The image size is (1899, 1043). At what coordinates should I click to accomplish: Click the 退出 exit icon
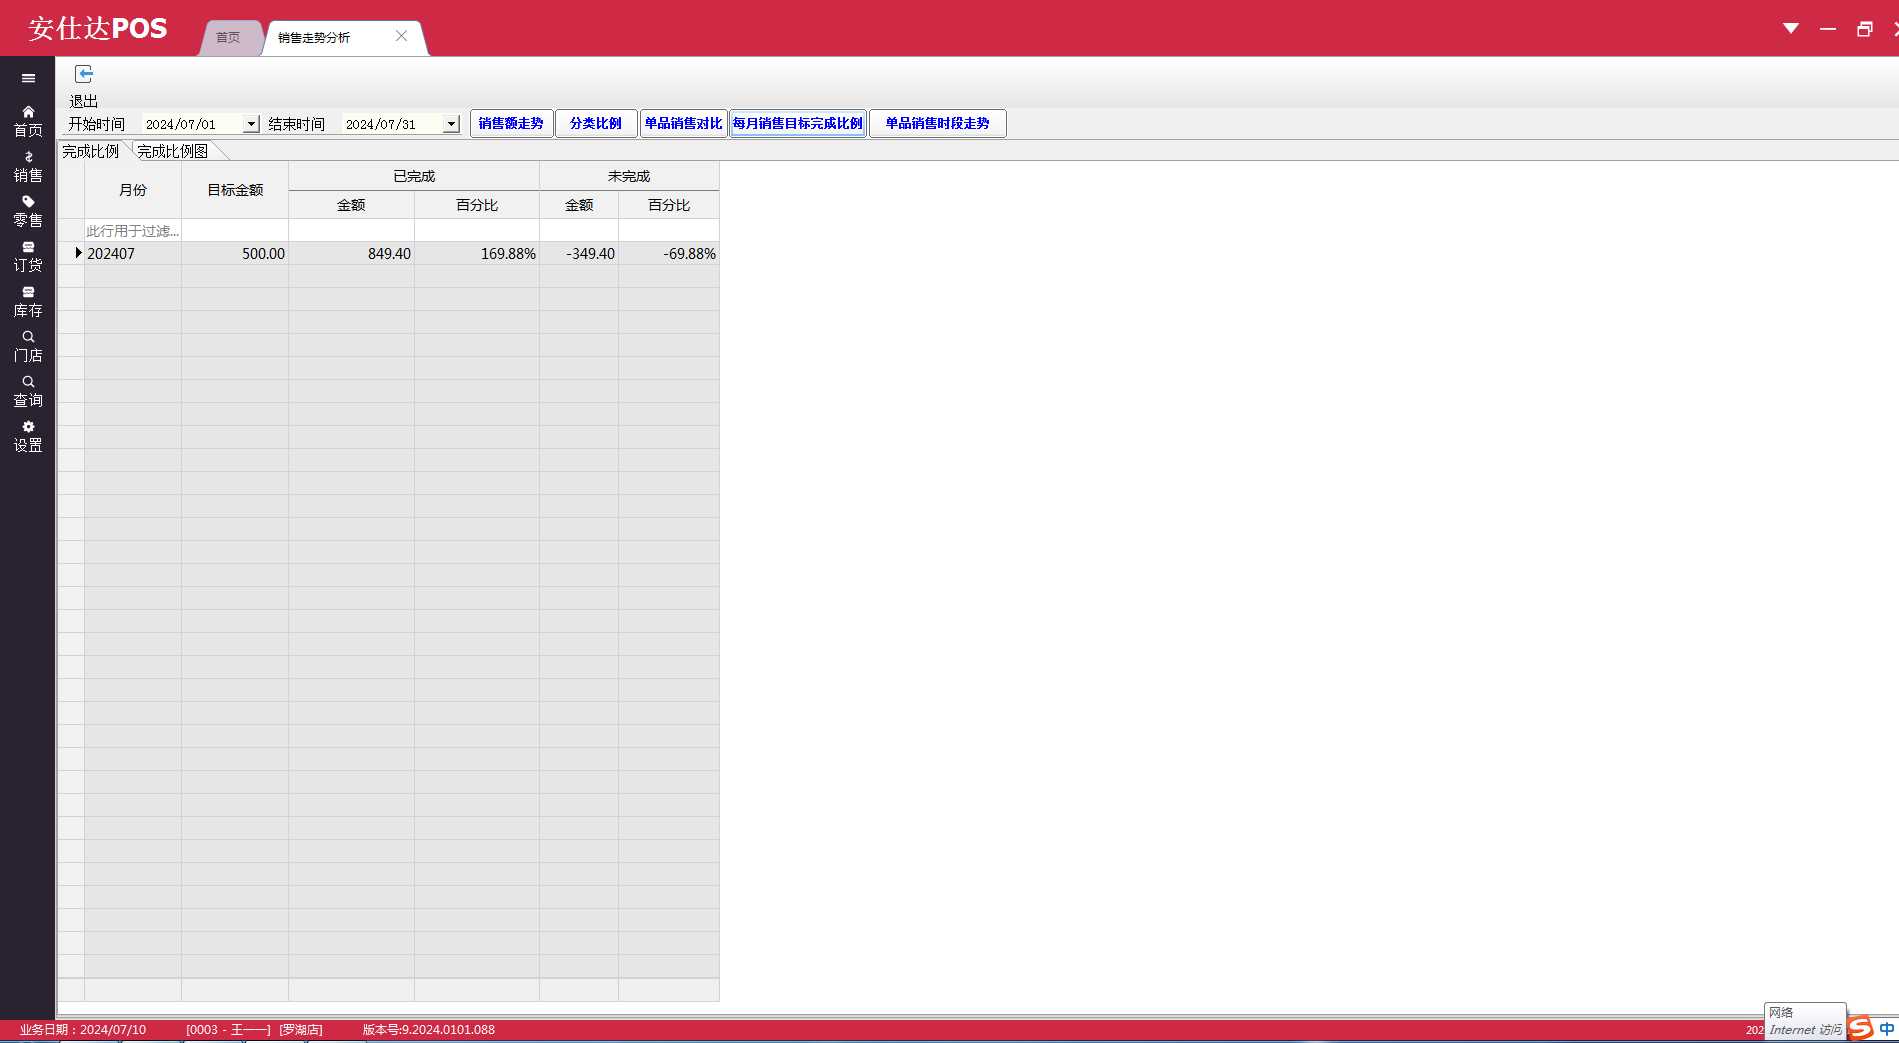[x=84, y=74]
